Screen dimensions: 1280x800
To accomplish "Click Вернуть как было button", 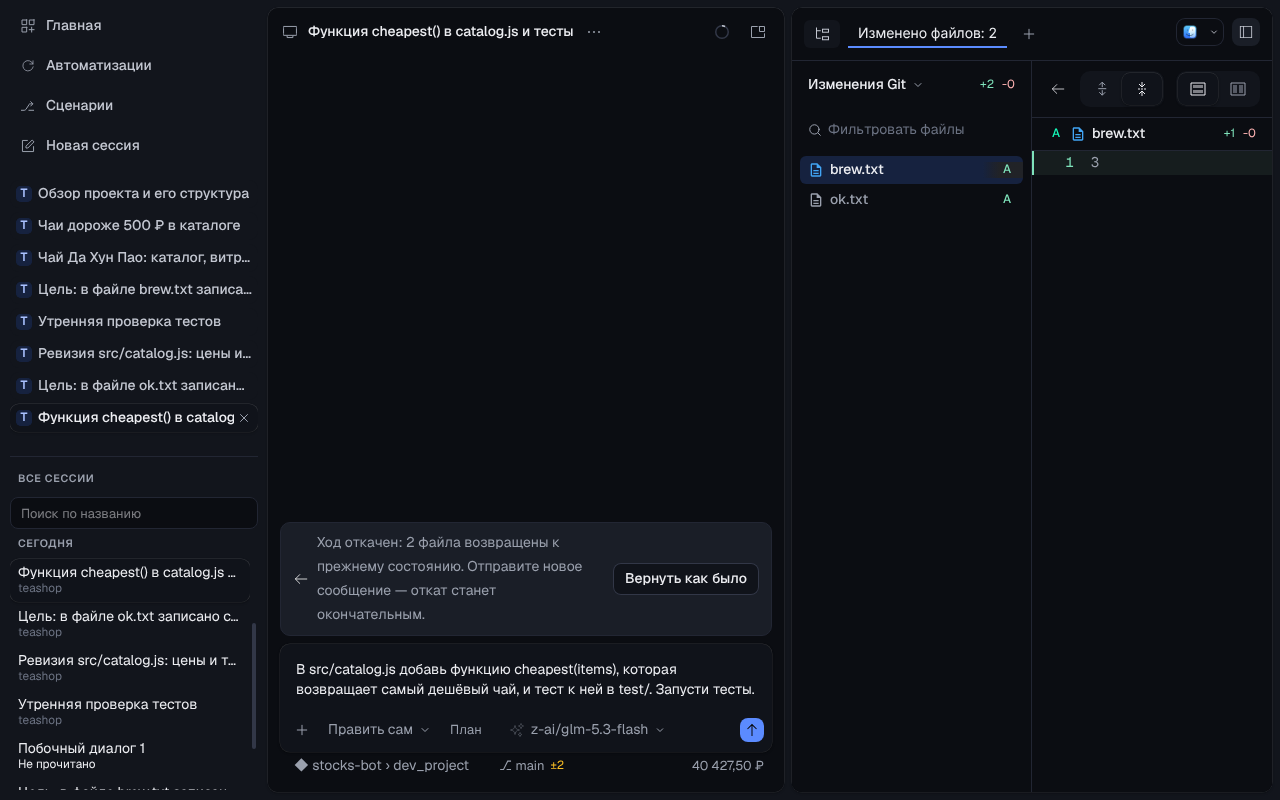I will pos(686,579).
